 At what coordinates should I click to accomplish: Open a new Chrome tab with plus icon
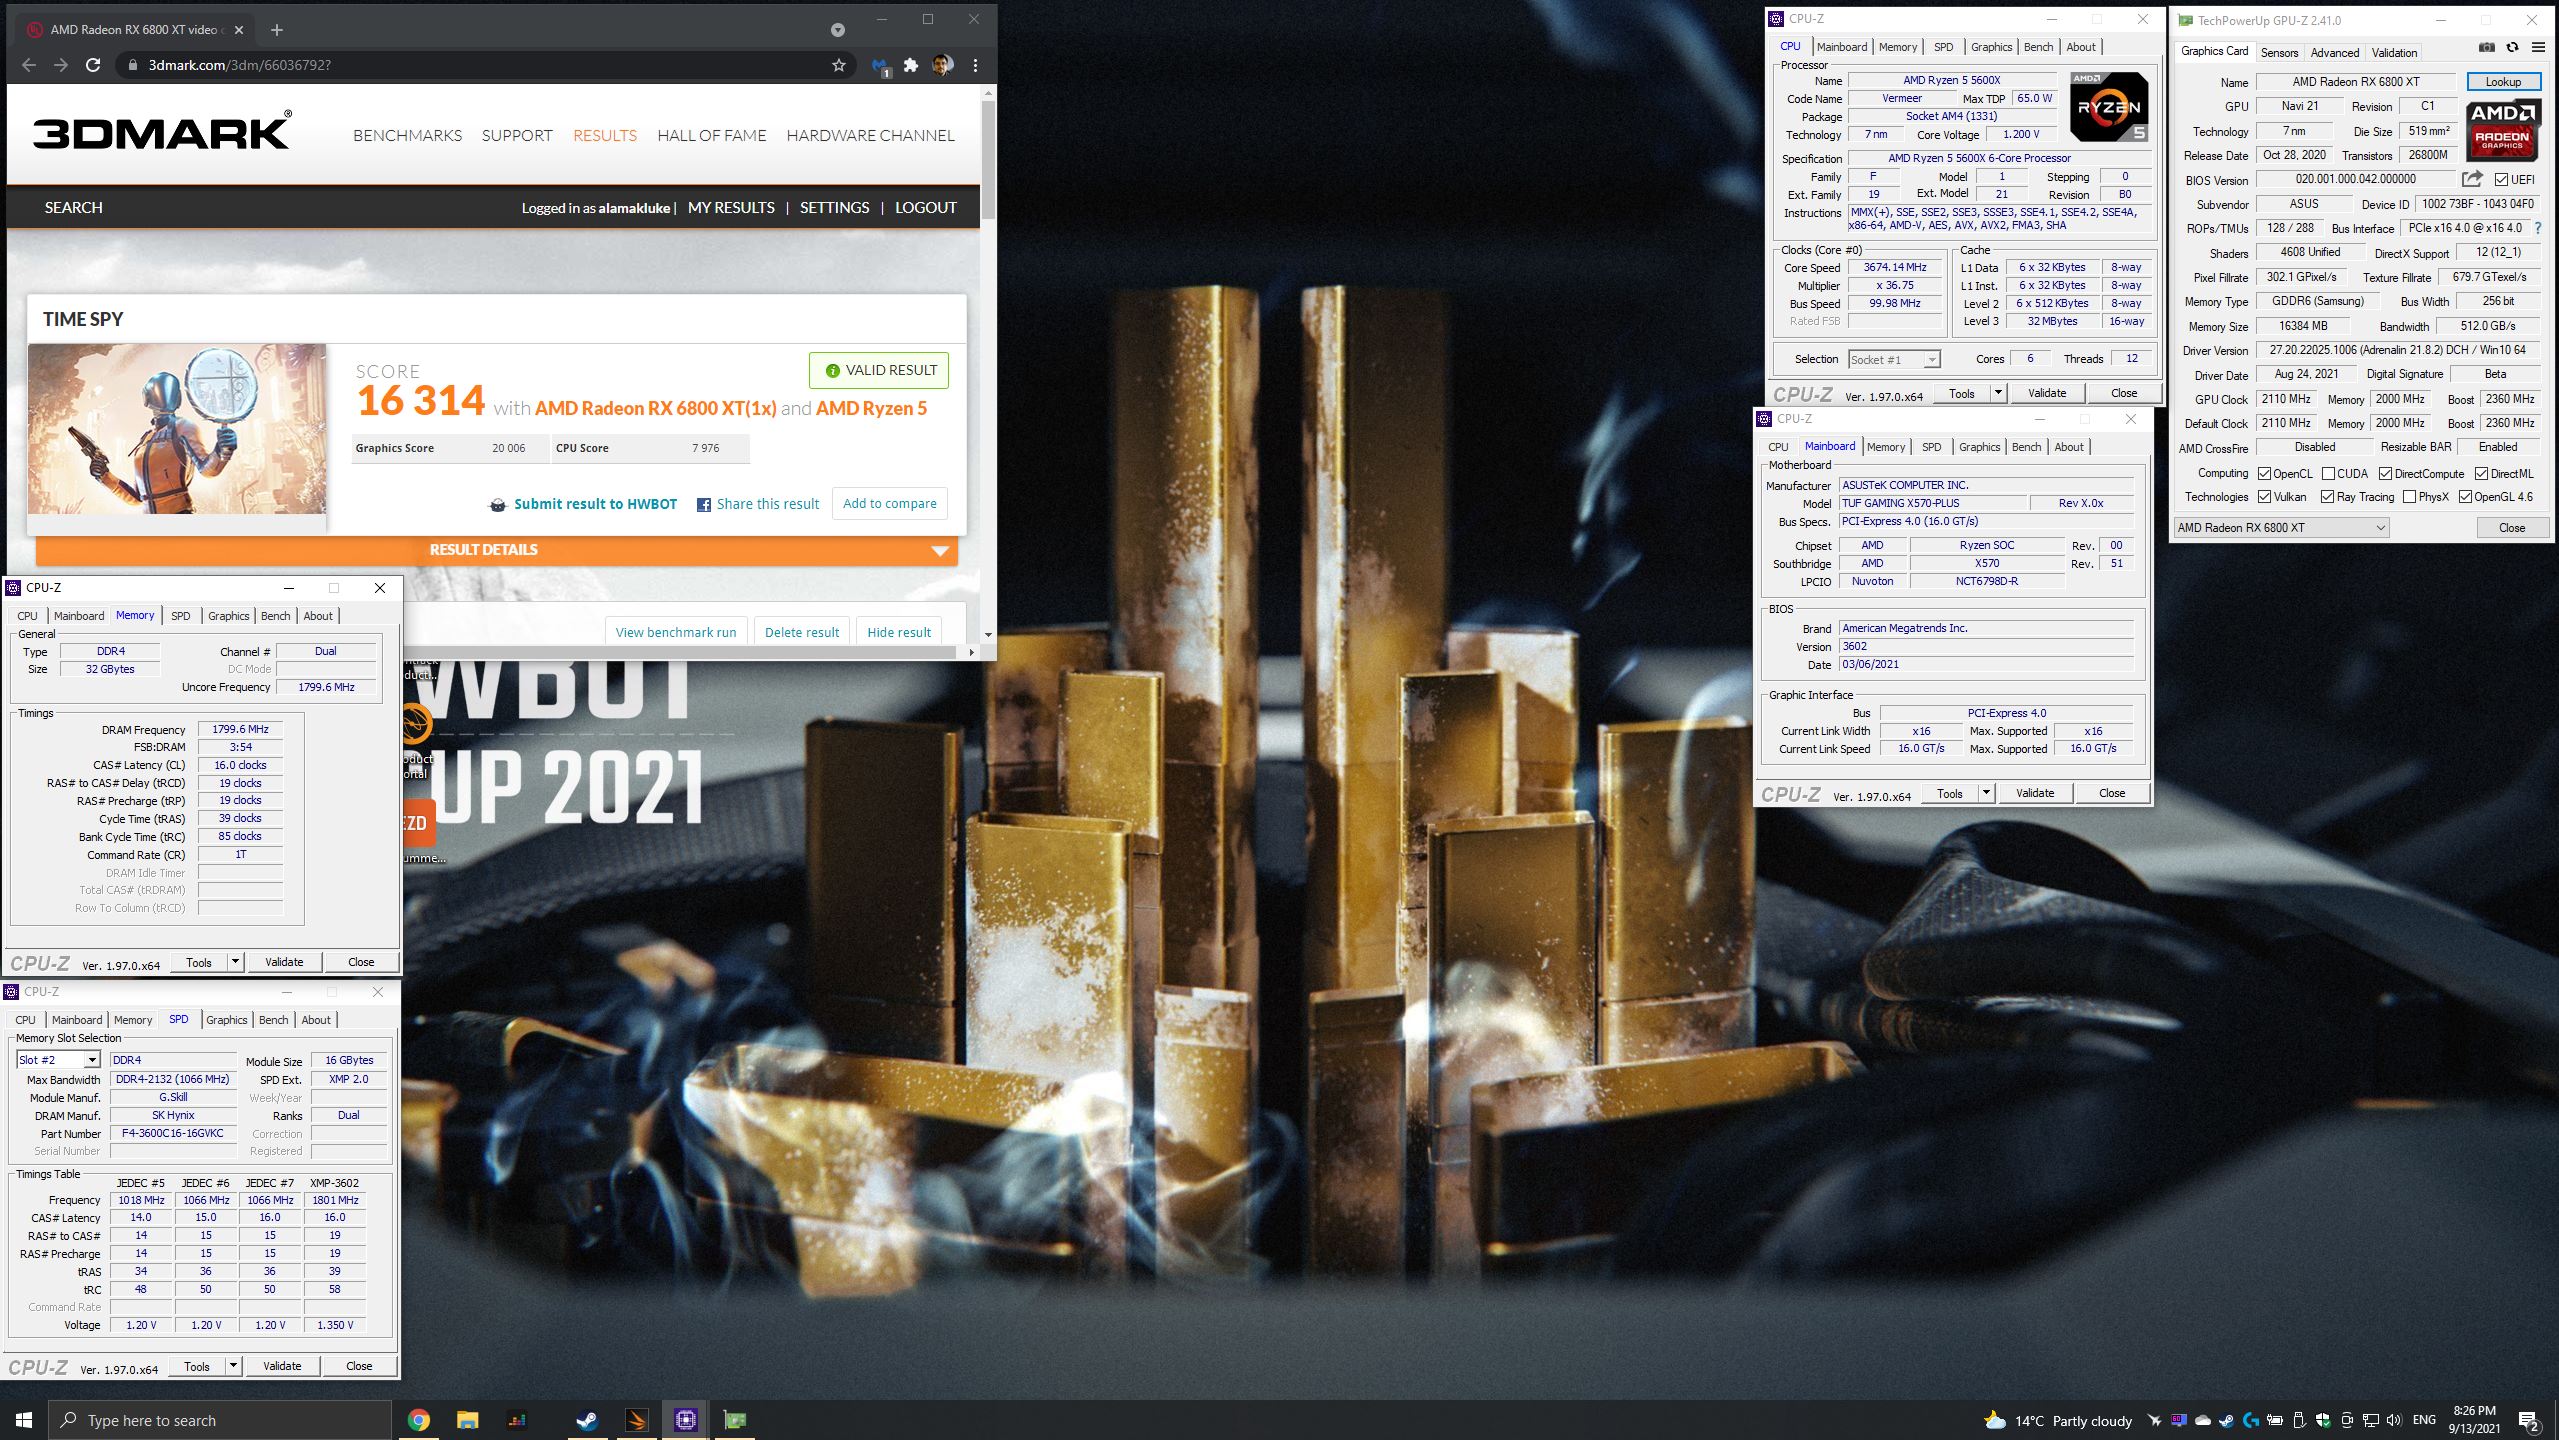277,30
